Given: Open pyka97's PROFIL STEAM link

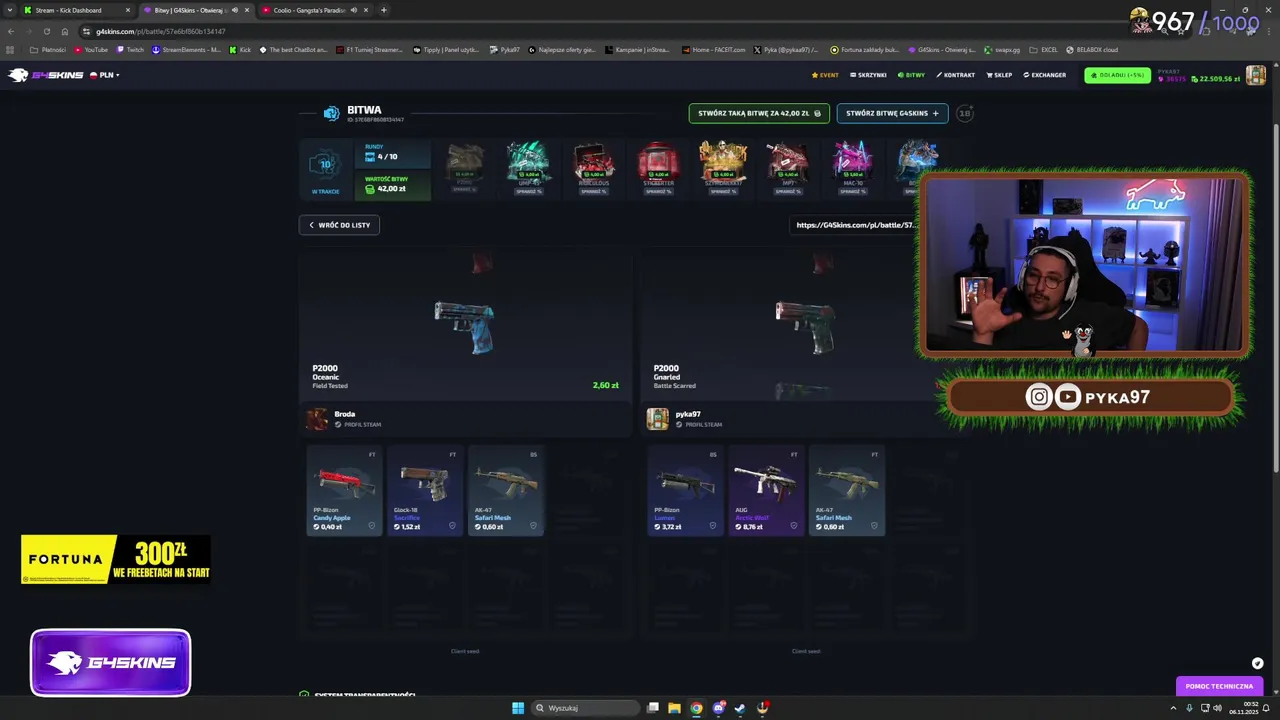Looking at the screenshot, I should coord(699,424).
